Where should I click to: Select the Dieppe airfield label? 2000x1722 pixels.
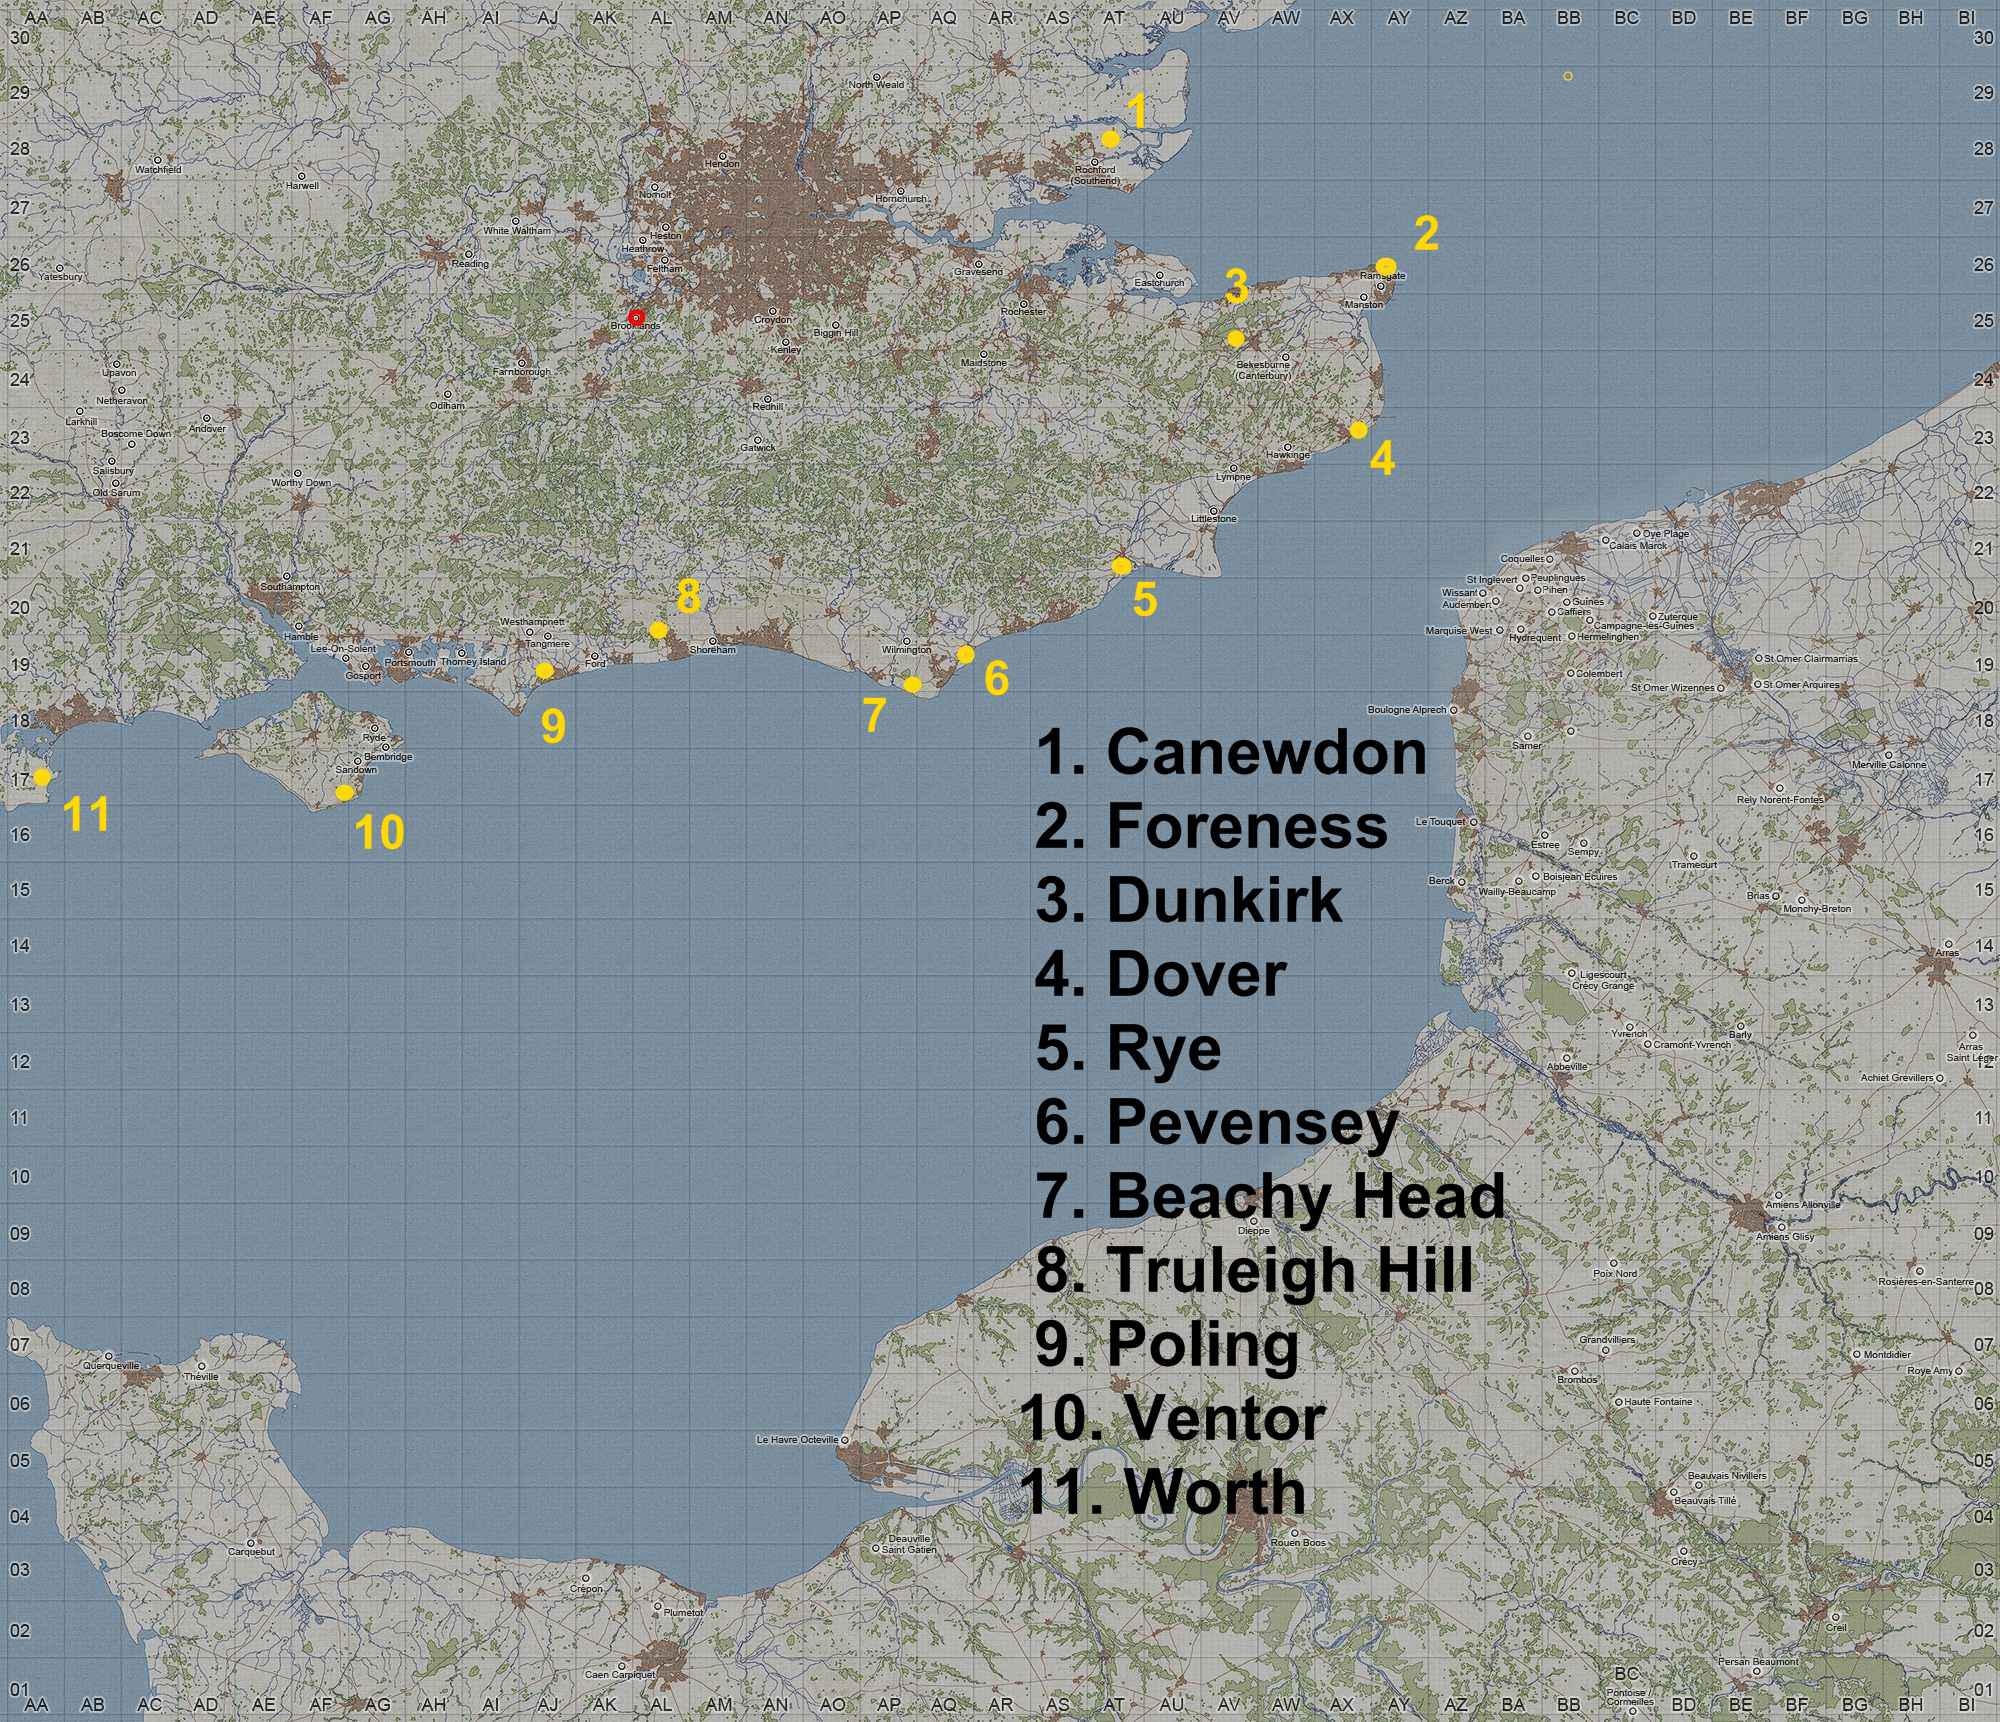1253,1231
